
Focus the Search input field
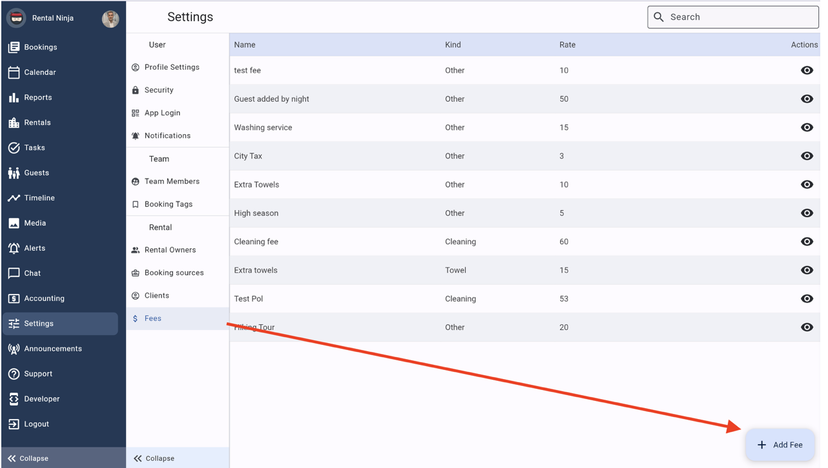click(x=733, y=17)
